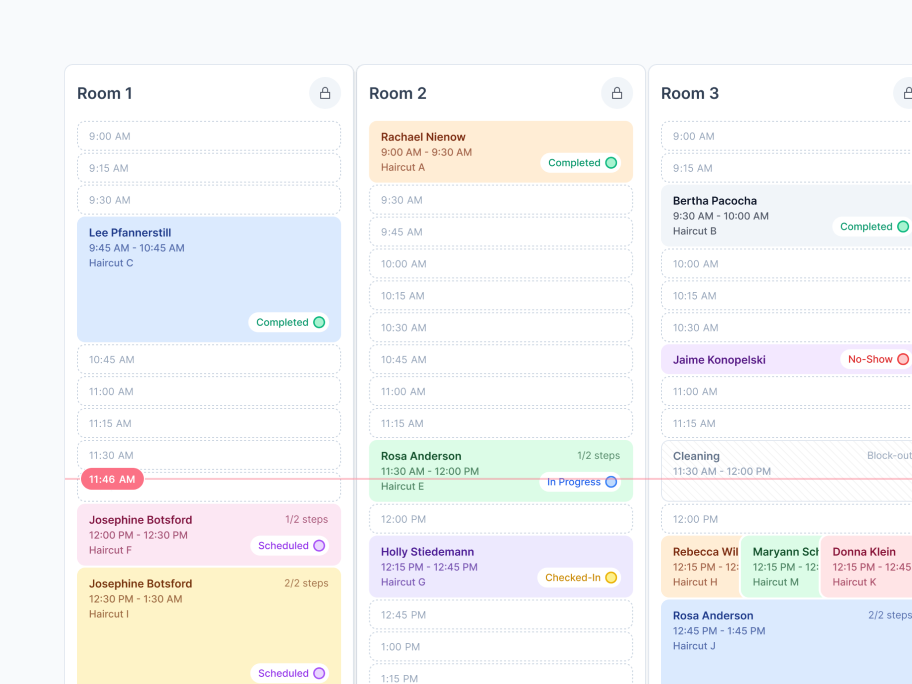Click the Room 3 lock icon
Image resolution: width=912 pixels, height=684 pixels.
click(905, 93)
